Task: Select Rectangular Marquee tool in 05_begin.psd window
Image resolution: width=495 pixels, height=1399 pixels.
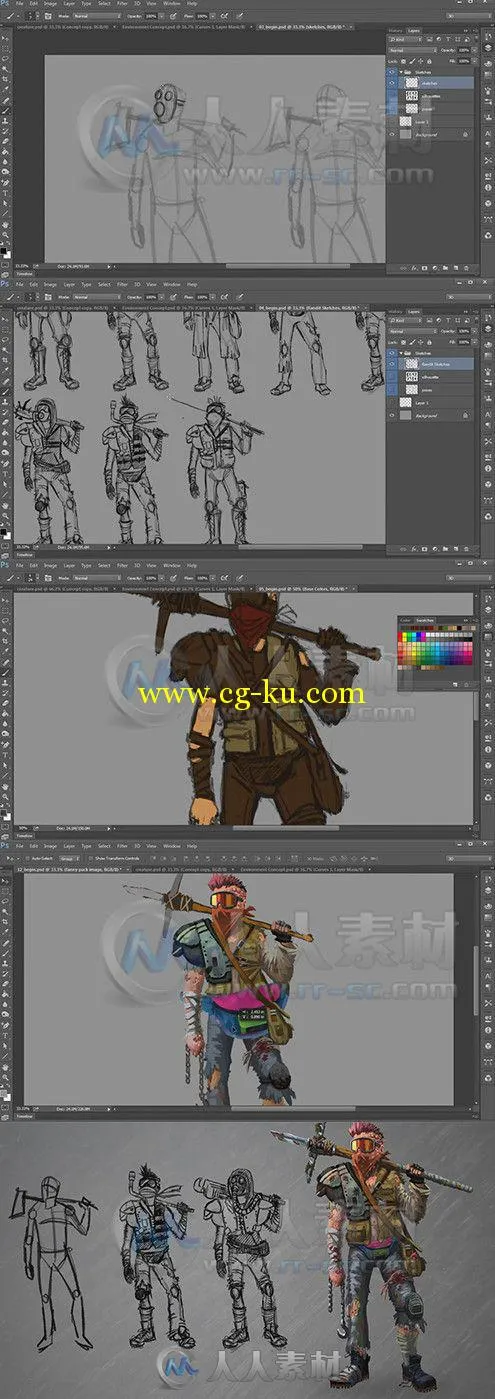Action: click(x=6, y=609)
